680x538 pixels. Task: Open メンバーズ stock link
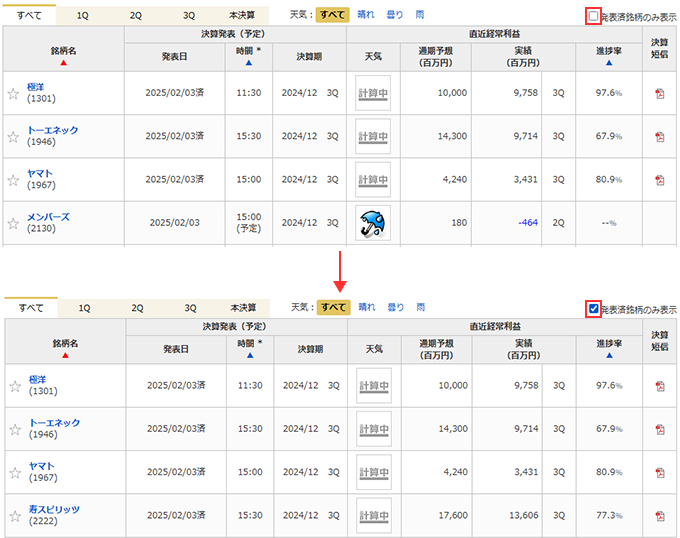[48, 217]
